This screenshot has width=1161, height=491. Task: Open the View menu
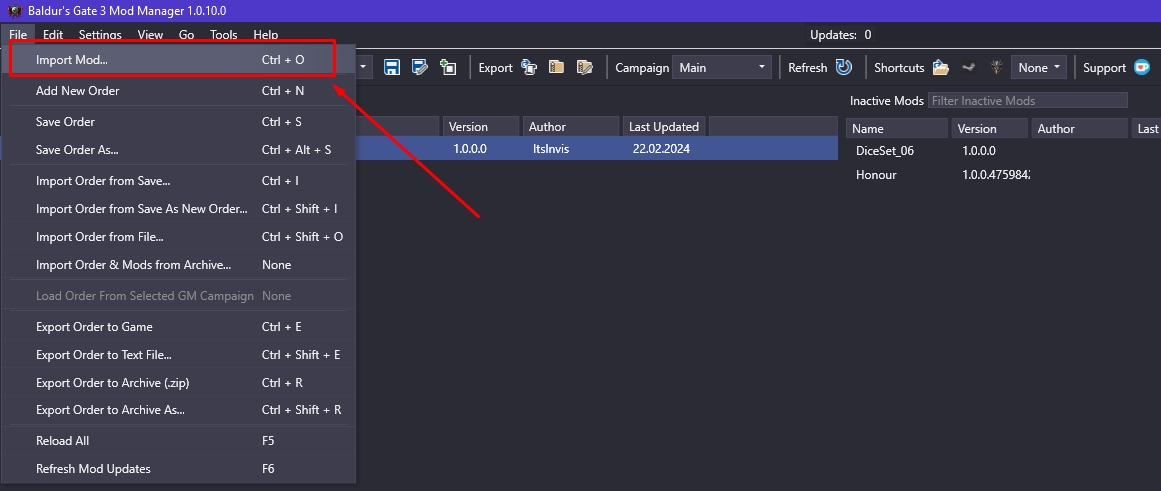click(x=150, y=35)
